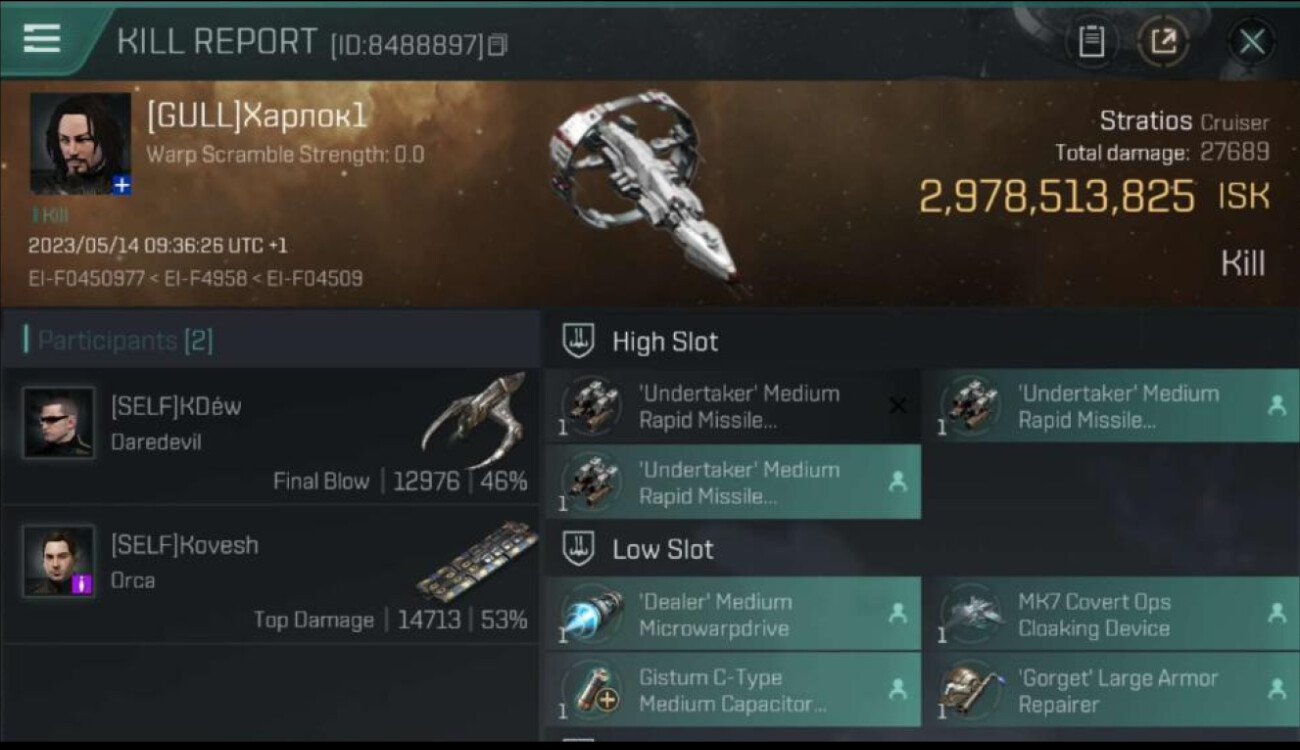Click the Daredevil ship picture

(475, 420)
